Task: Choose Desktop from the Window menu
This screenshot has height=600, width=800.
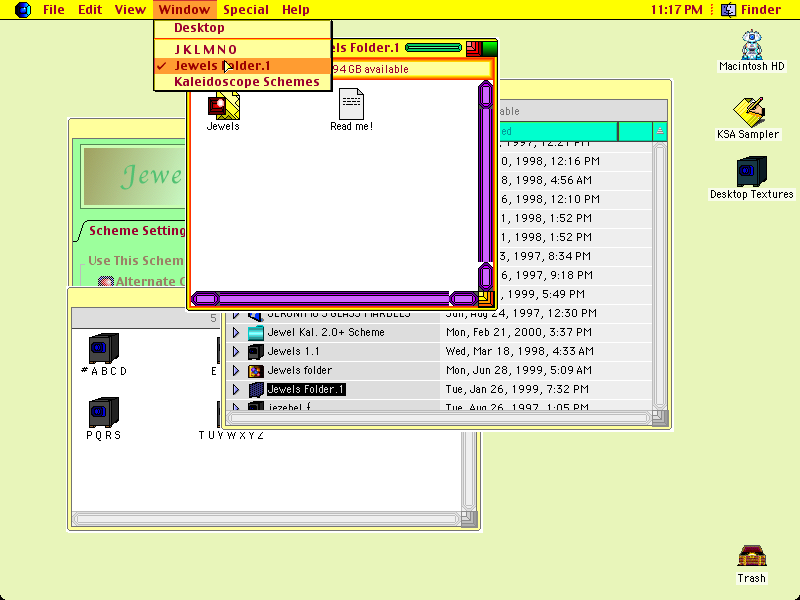Action: [243, 28]
